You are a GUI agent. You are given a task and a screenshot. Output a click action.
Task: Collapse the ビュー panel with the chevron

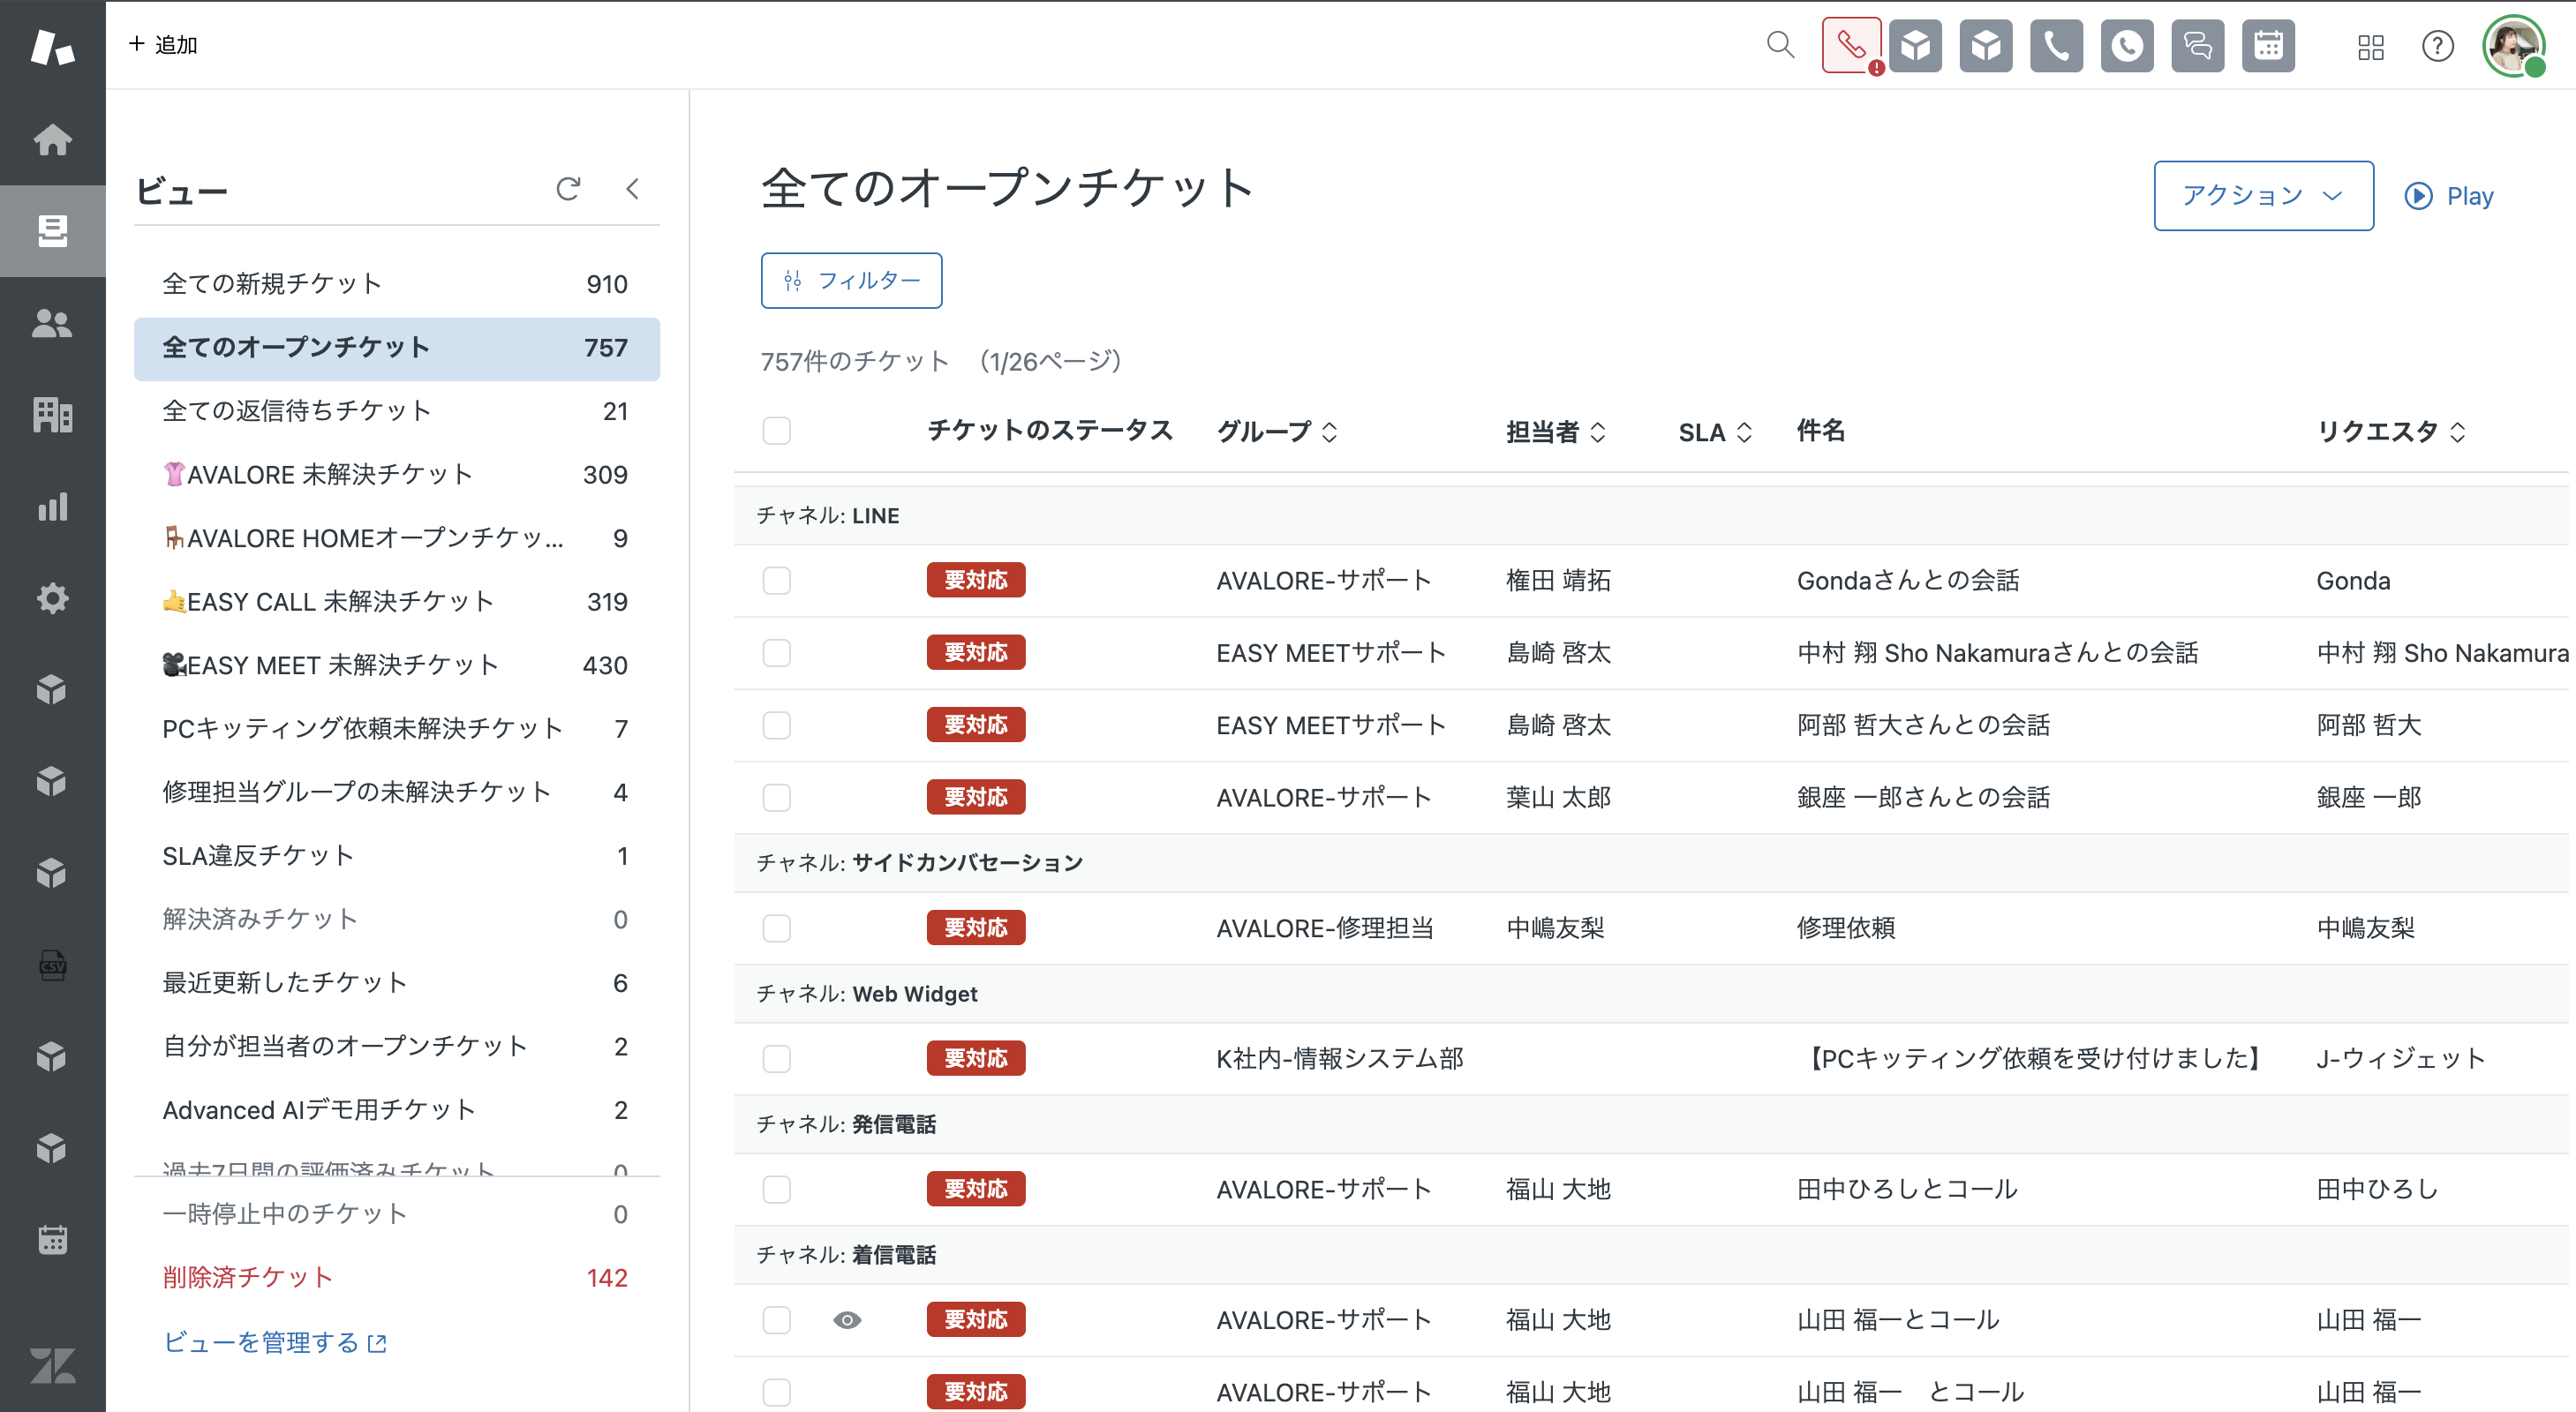pyautogui.click(x=632, y=189)
